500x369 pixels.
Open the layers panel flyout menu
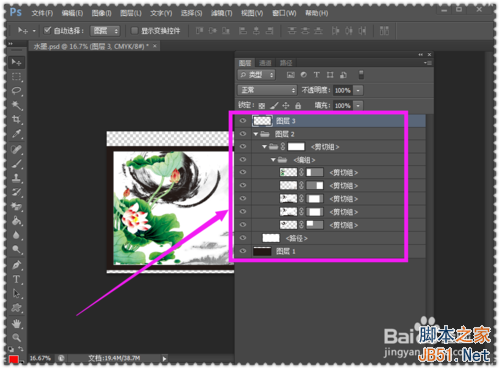click(x=428, y=63)
